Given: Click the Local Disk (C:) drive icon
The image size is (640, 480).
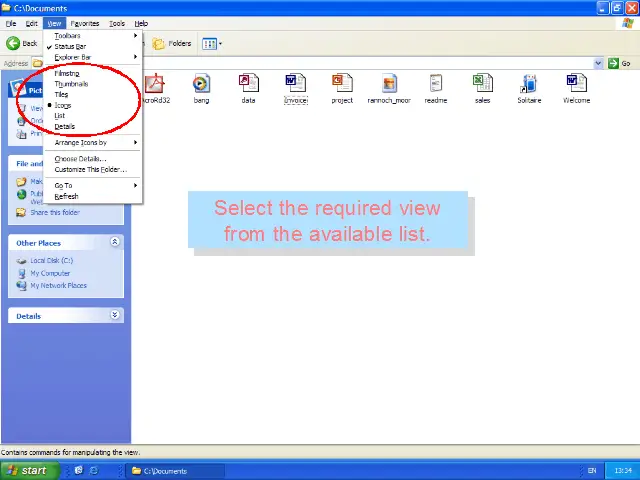Looking at the screenshot, I should click(x=21, y=261).
